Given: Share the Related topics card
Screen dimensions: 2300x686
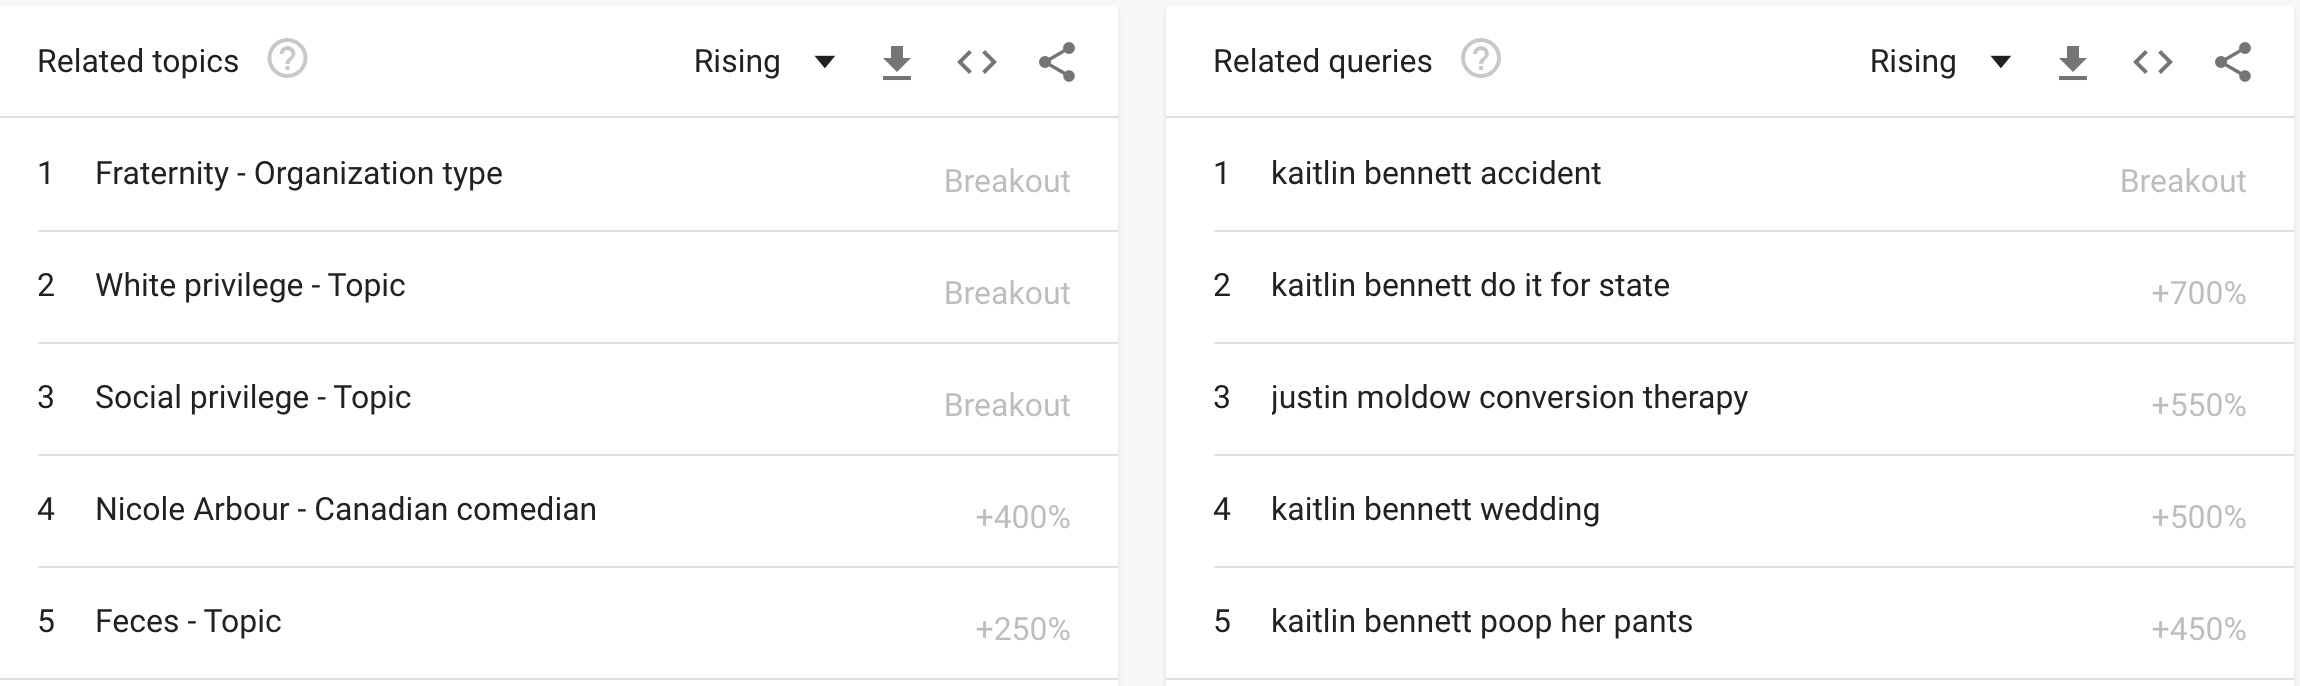Looking at the screenshot, I should click(x=1057, y=62).
